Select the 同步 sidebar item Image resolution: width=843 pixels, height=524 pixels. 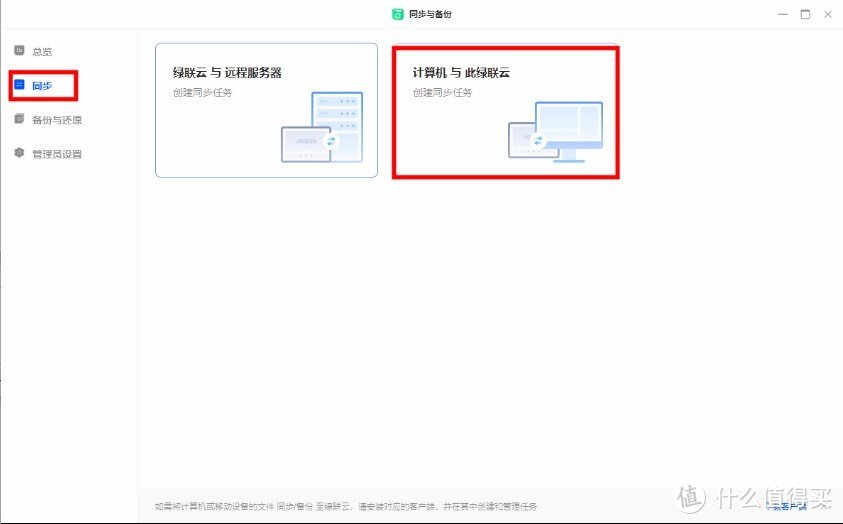tap(42, 85)
